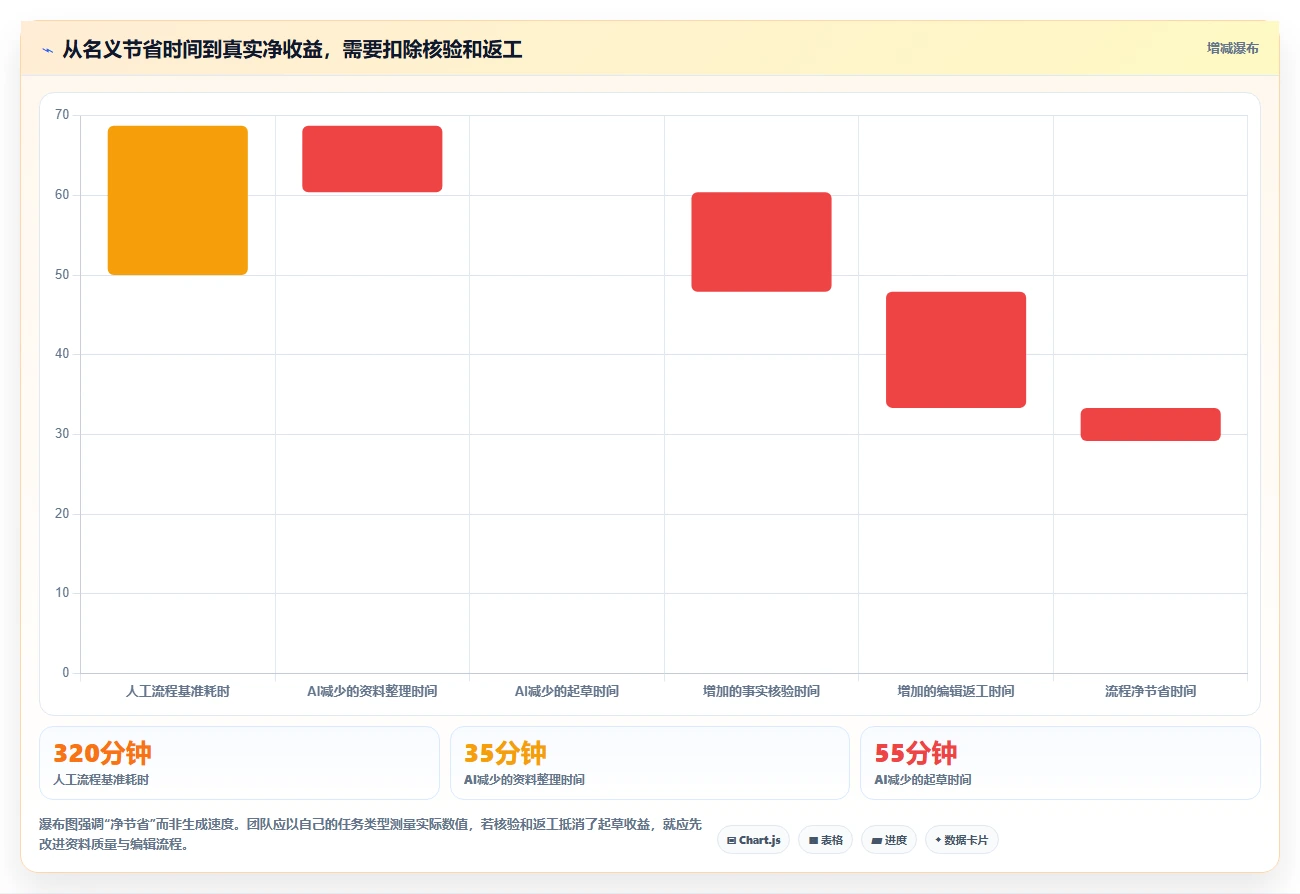
Task: Click the 增减瀑布 badge in the header
Action: [x=1232, y=48]
